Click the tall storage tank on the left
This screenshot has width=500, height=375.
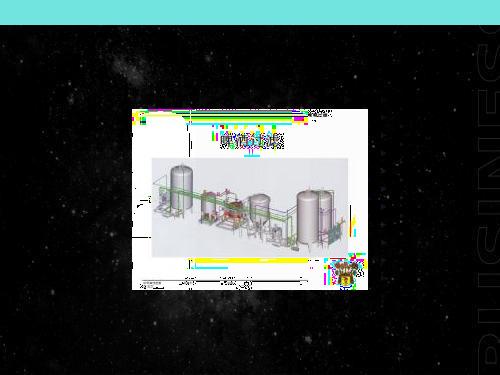pyautogui.click(x=181, y=188)
